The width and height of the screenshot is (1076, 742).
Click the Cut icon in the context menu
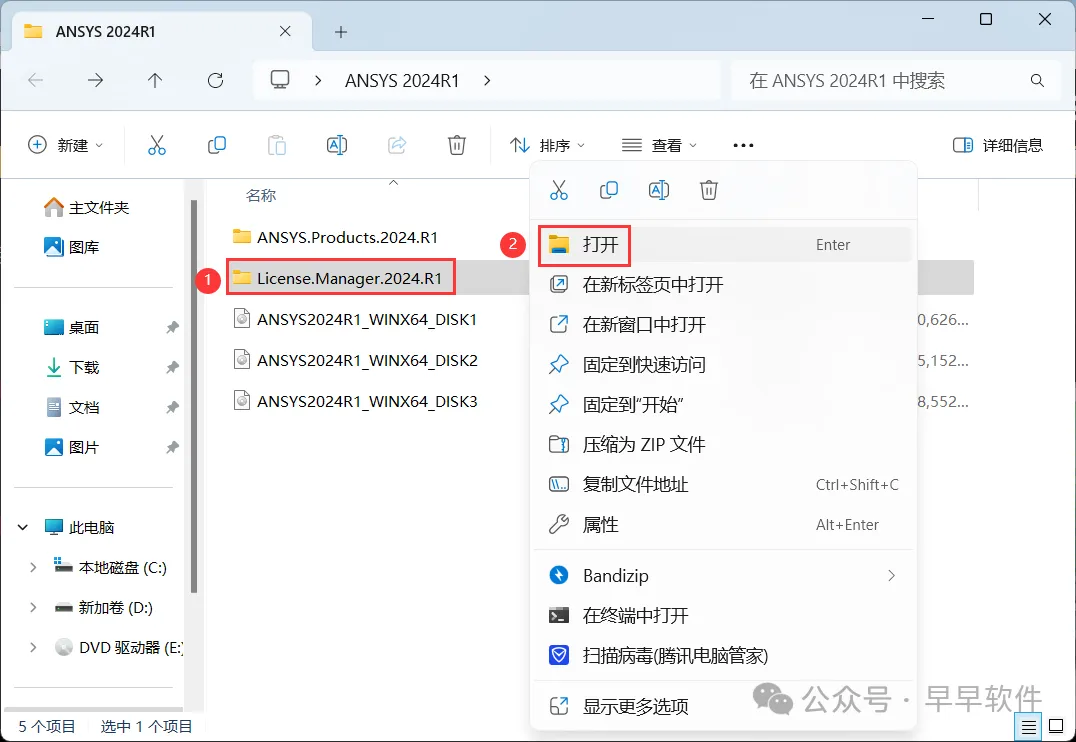pos(559,190)
